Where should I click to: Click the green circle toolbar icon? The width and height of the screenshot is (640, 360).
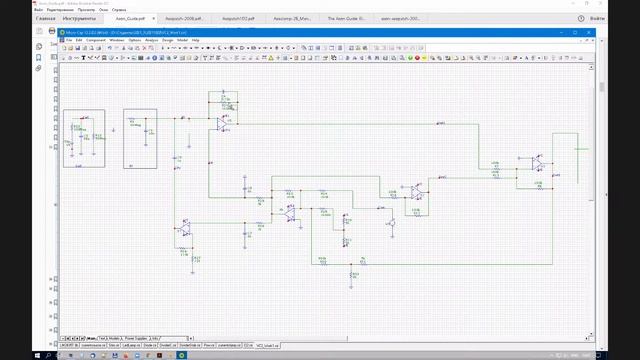click(x=410, y=58)
